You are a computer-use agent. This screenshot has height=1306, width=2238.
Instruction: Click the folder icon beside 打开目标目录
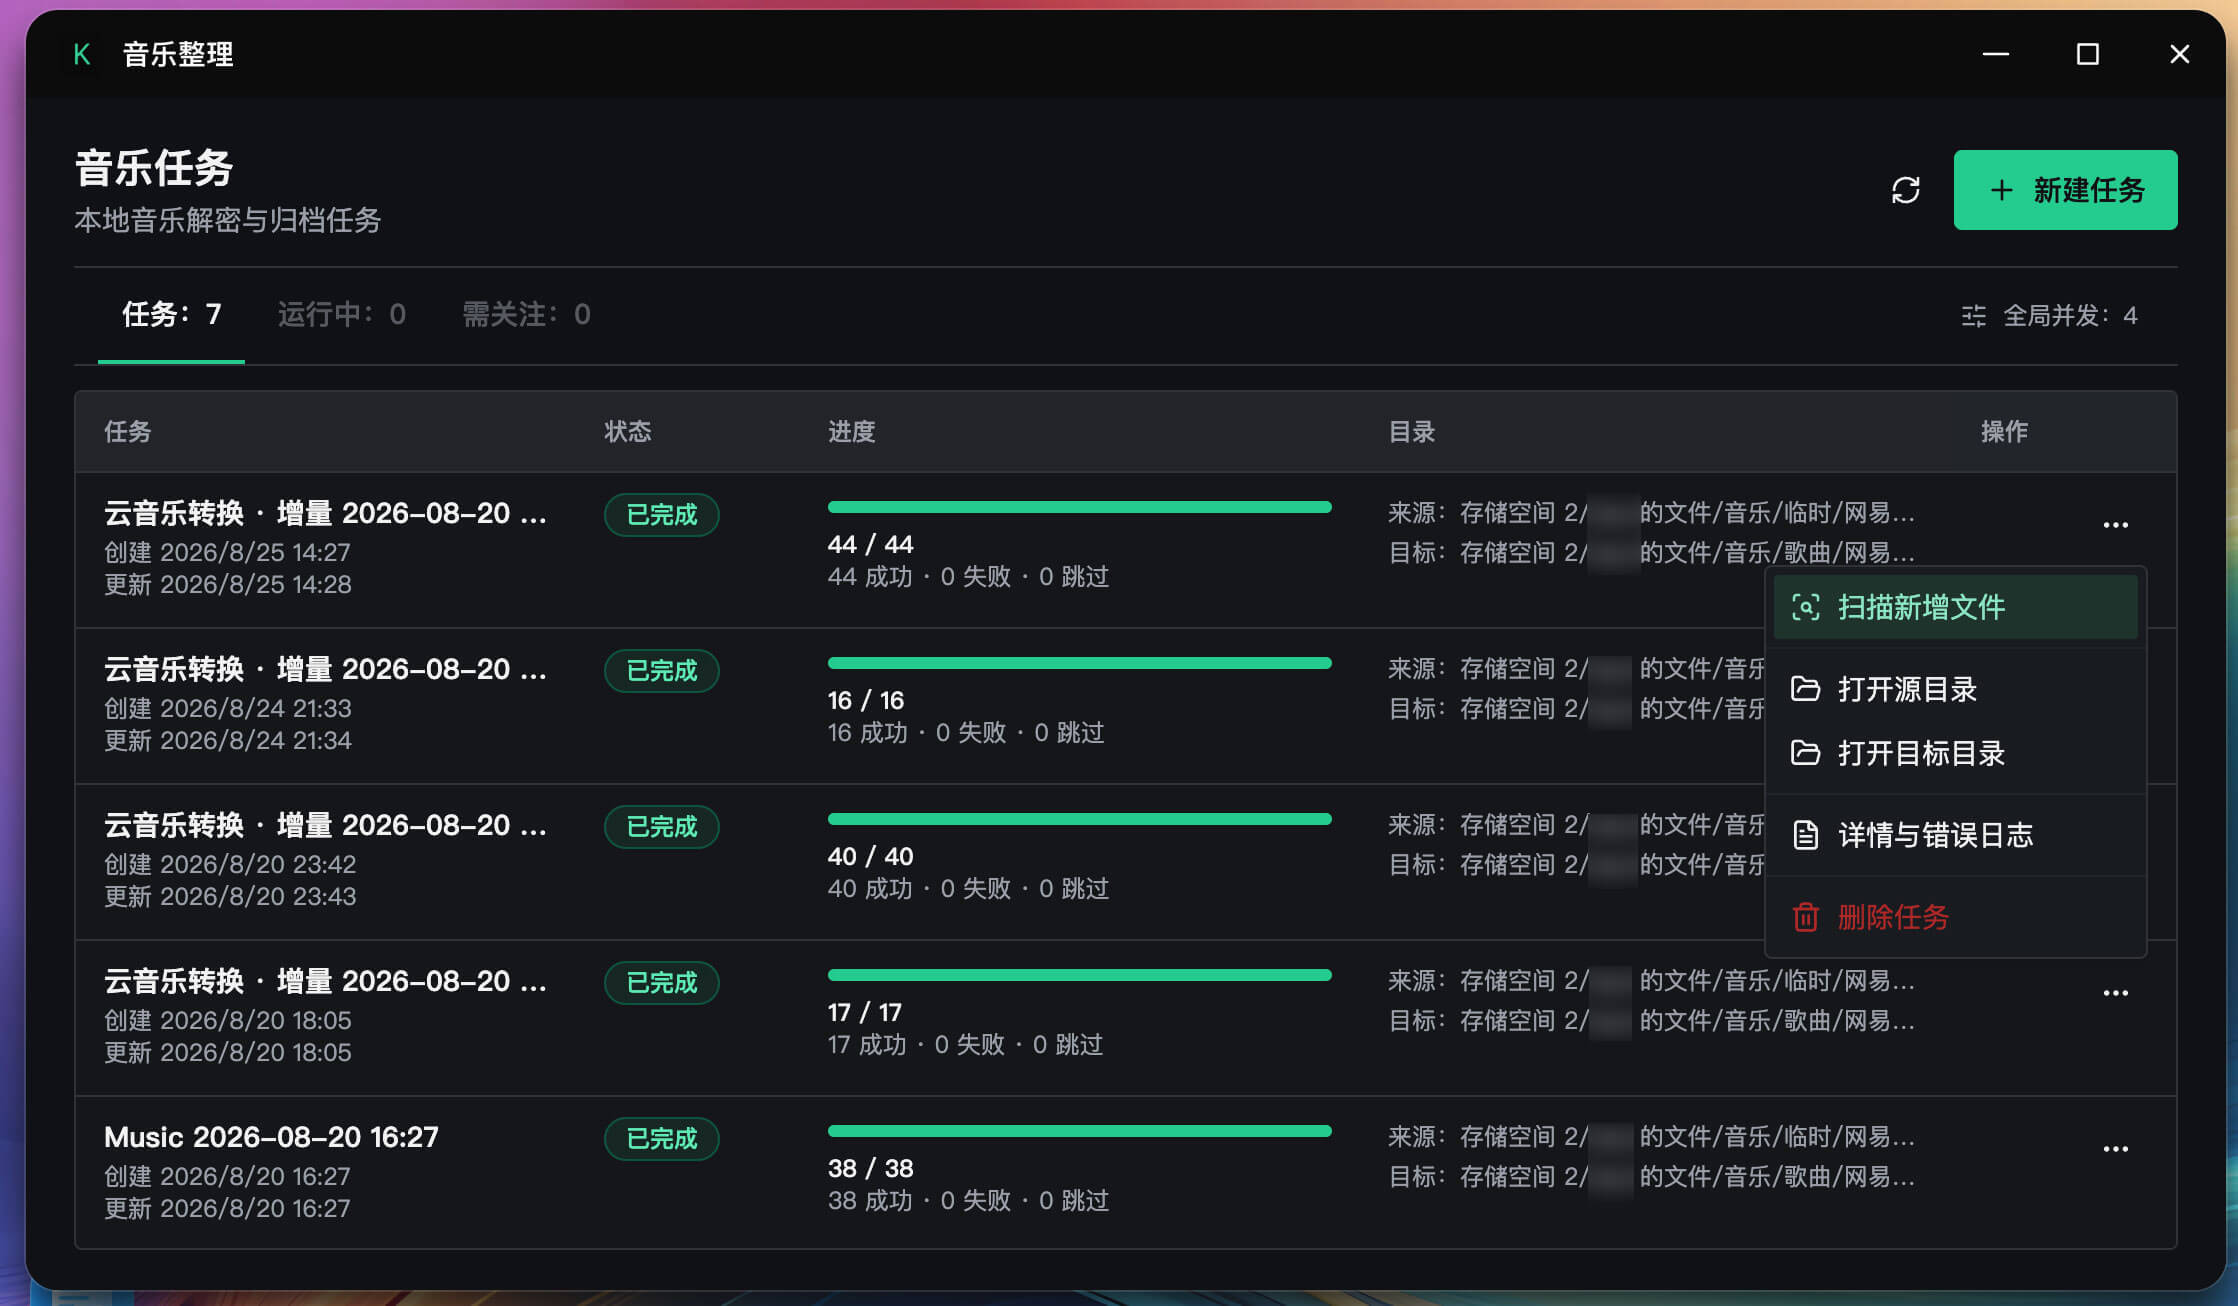(1805, 753)
